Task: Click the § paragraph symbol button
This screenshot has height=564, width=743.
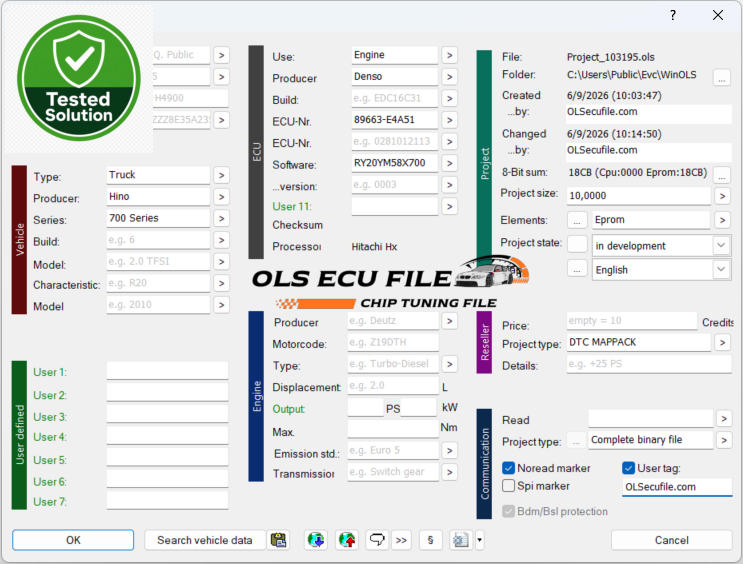Action: coord(430,540)
